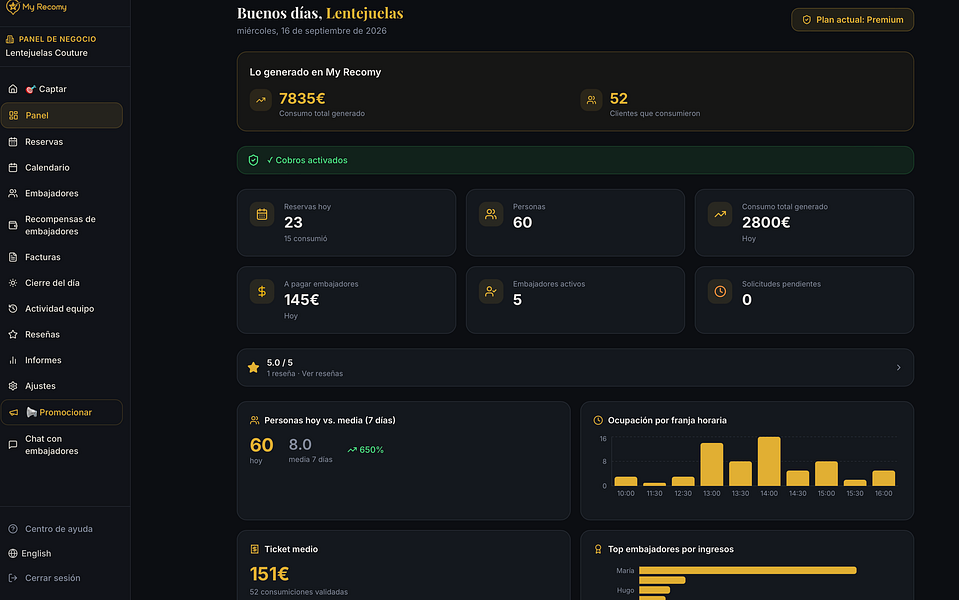Screen dimensions: 959x600
Task: Click the My Recomy logo icon
Action: (12, 7)
